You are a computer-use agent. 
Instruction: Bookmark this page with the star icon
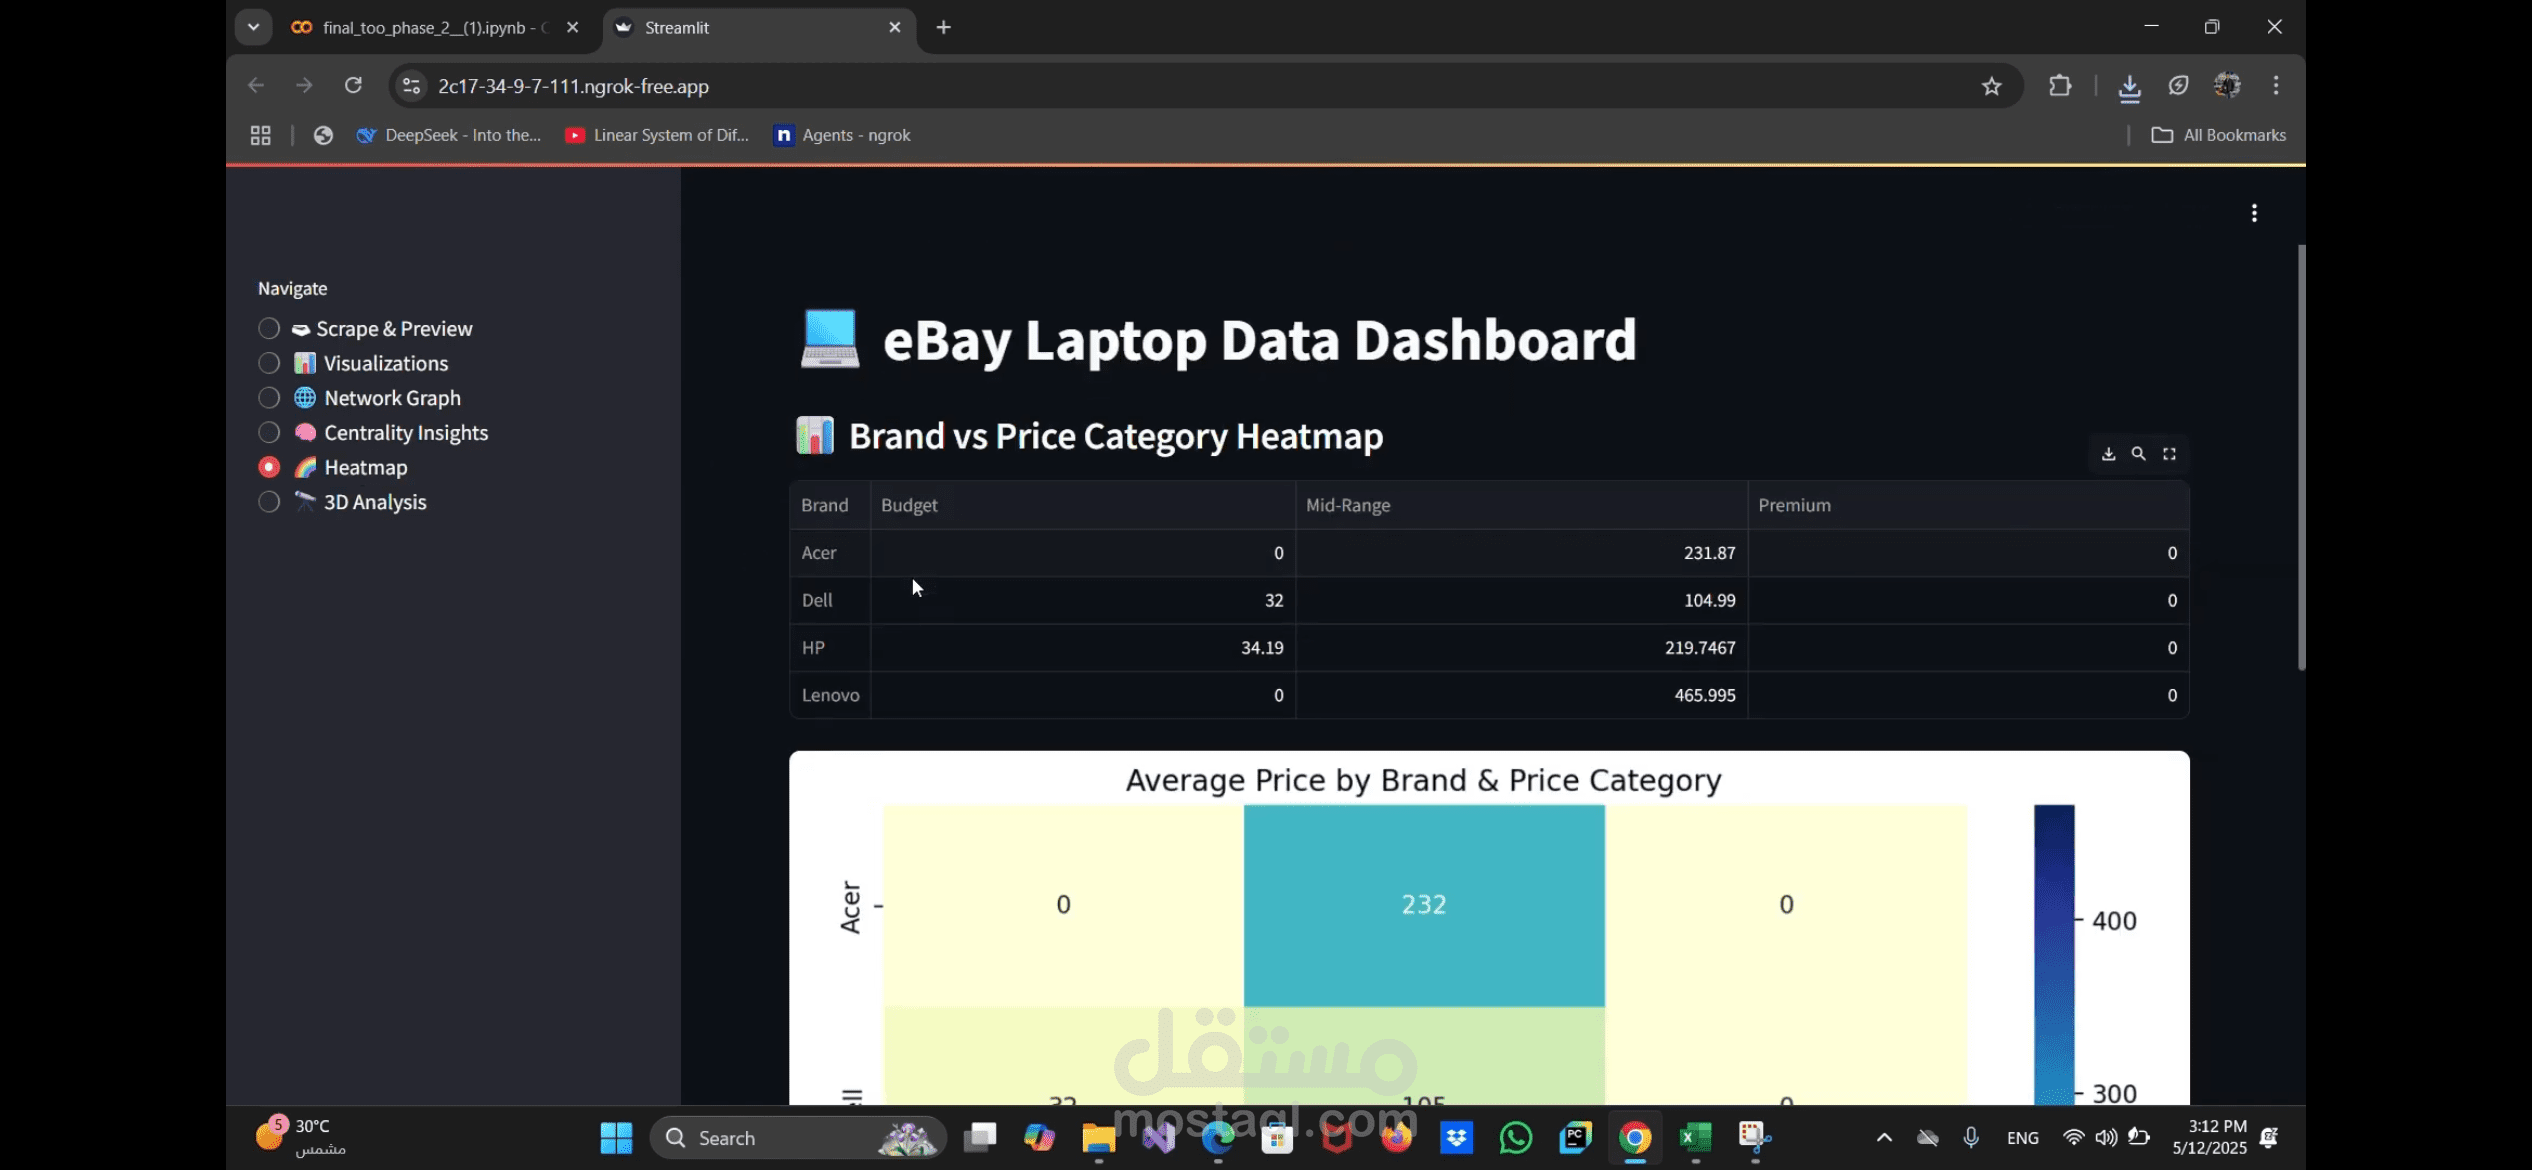point(1991,86)
